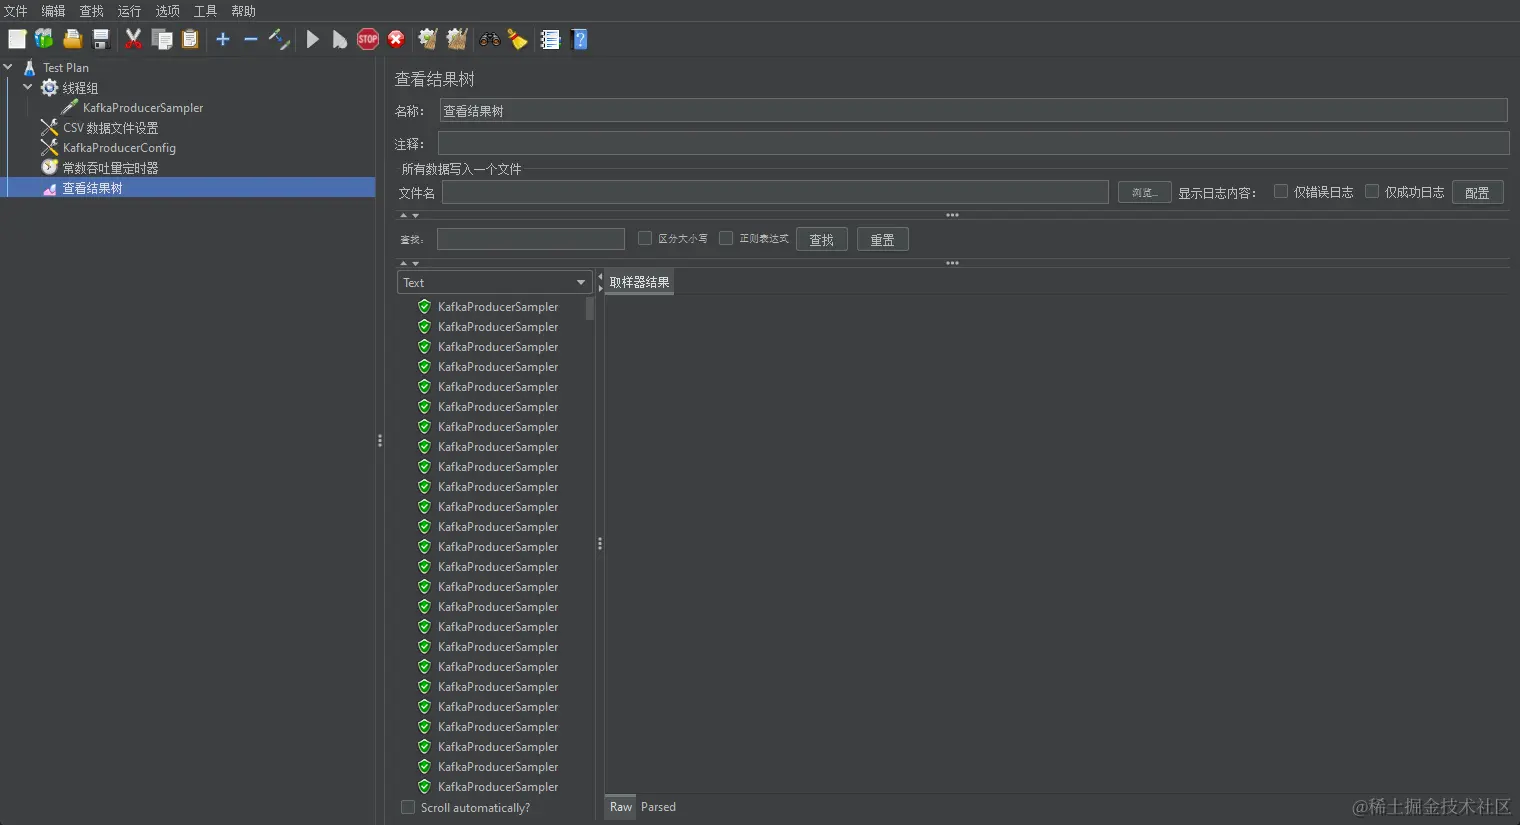
Task: Toggle the 正则表达式 regex checkbox
Action: click(726, 238)
